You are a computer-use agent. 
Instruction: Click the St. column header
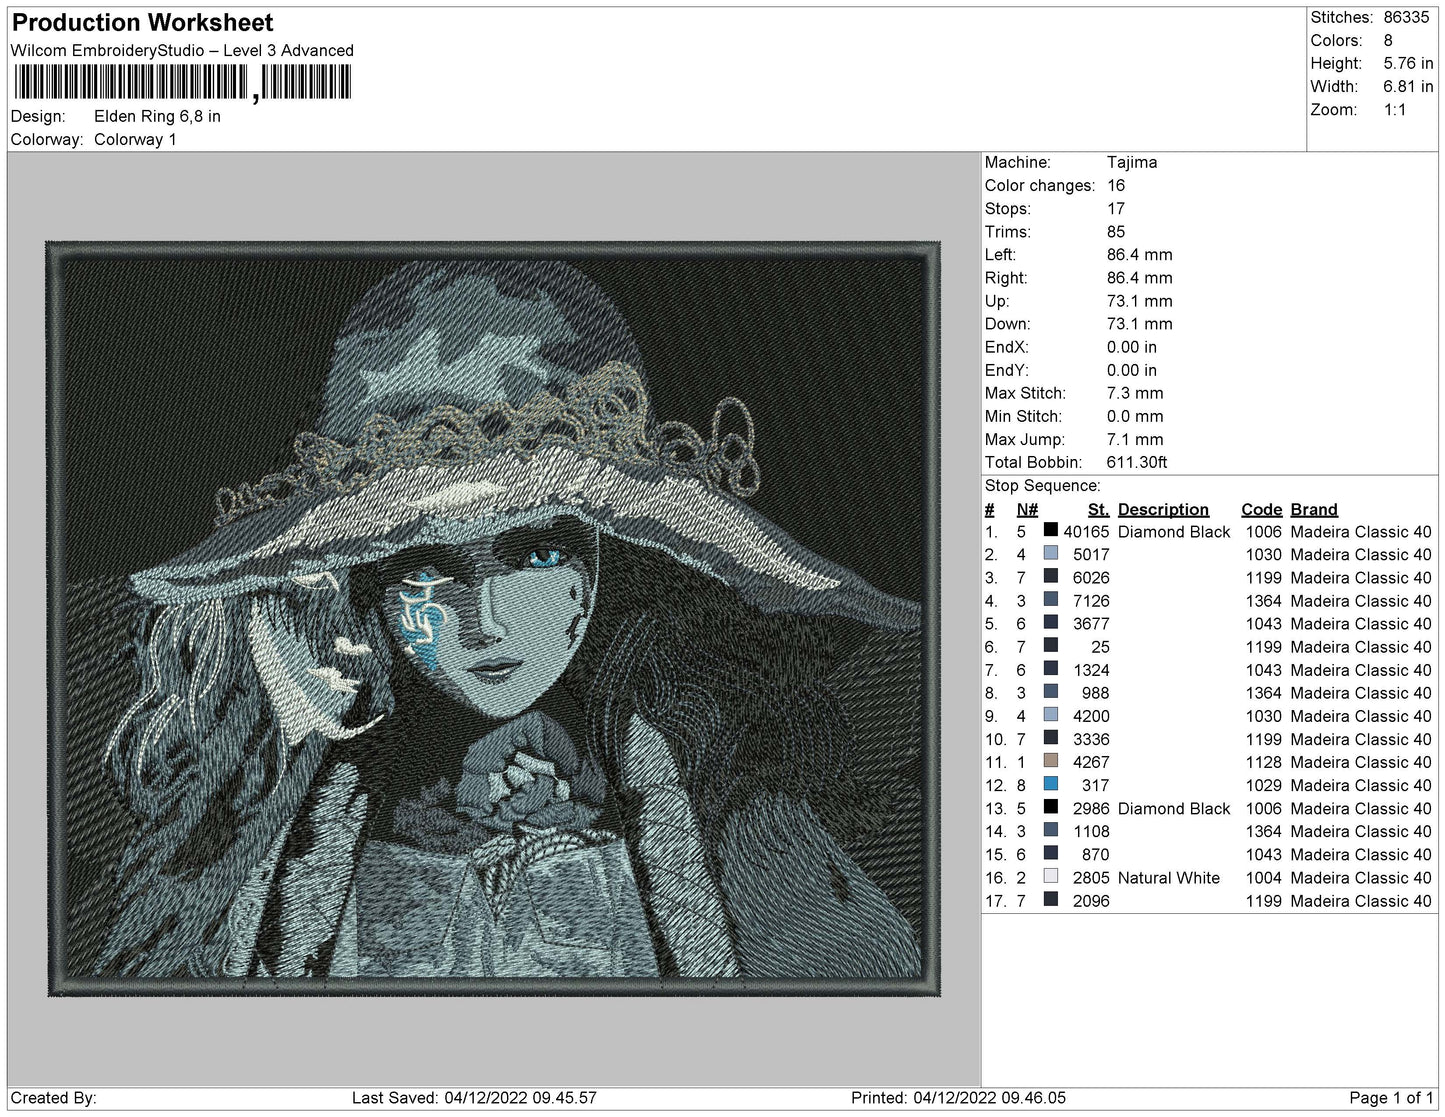click(1098, 509)
